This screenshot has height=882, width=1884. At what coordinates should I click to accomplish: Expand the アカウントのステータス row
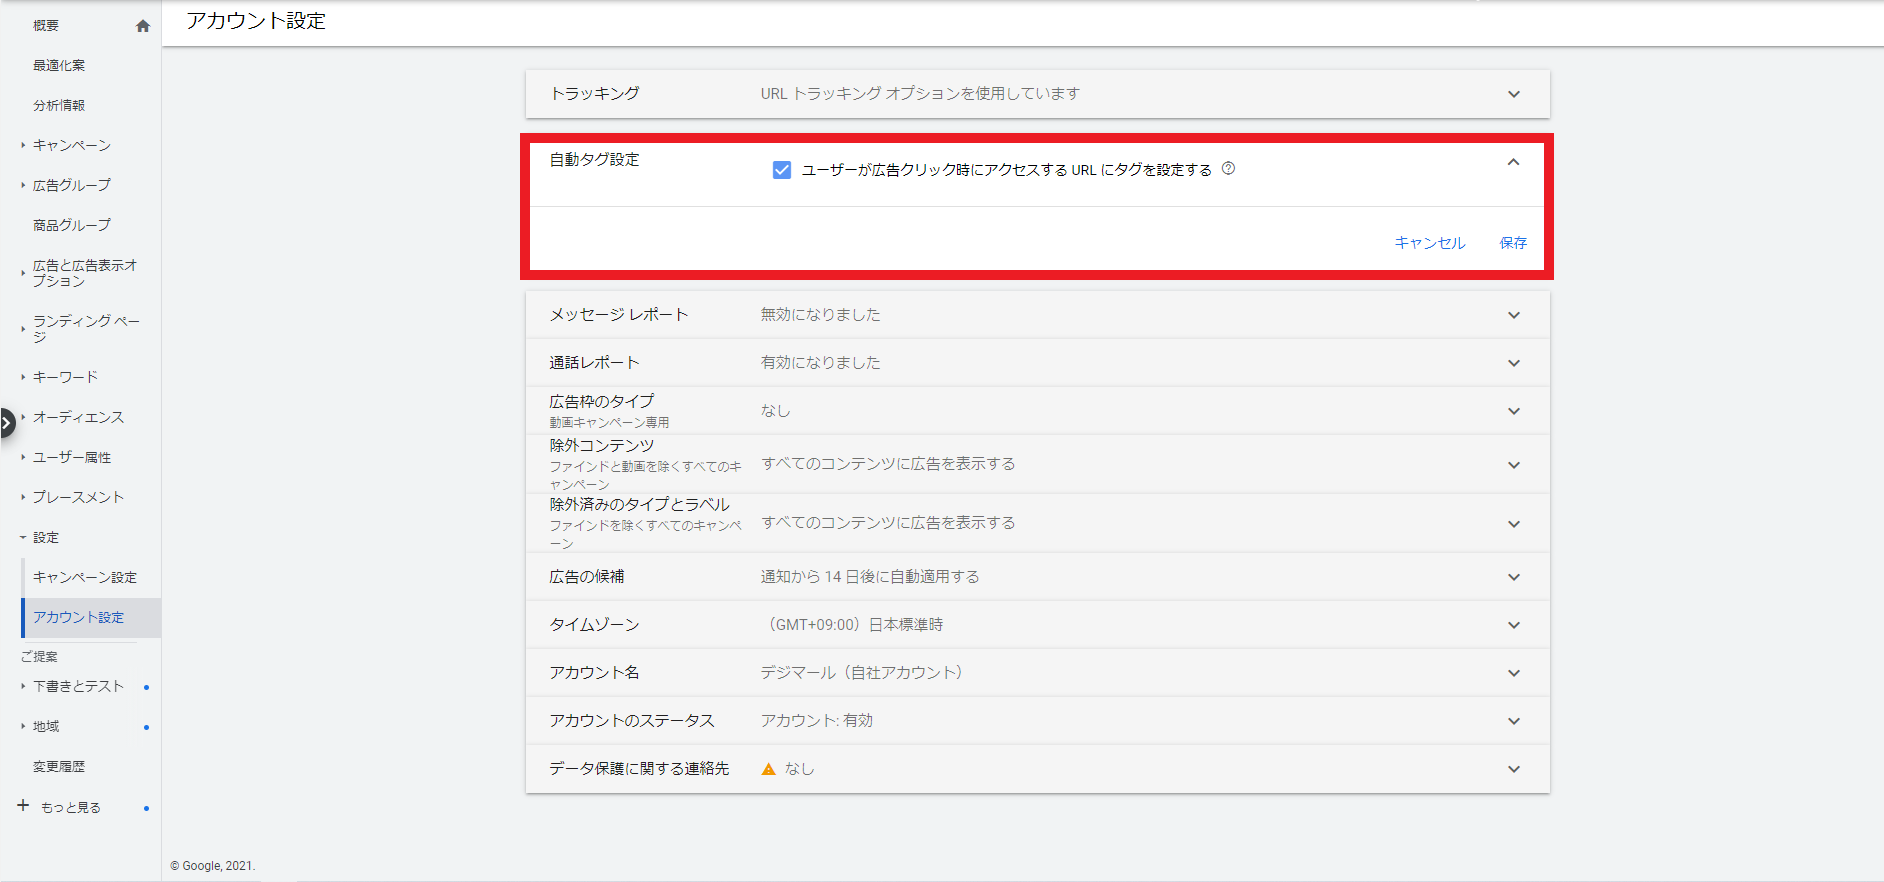(x=1038, y=721)
